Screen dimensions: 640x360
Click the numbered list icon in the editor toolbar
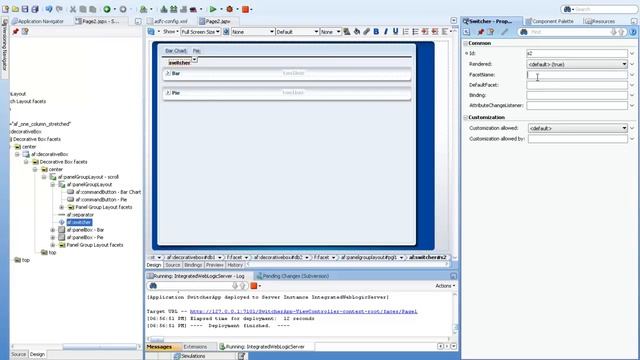pos(405,31)
